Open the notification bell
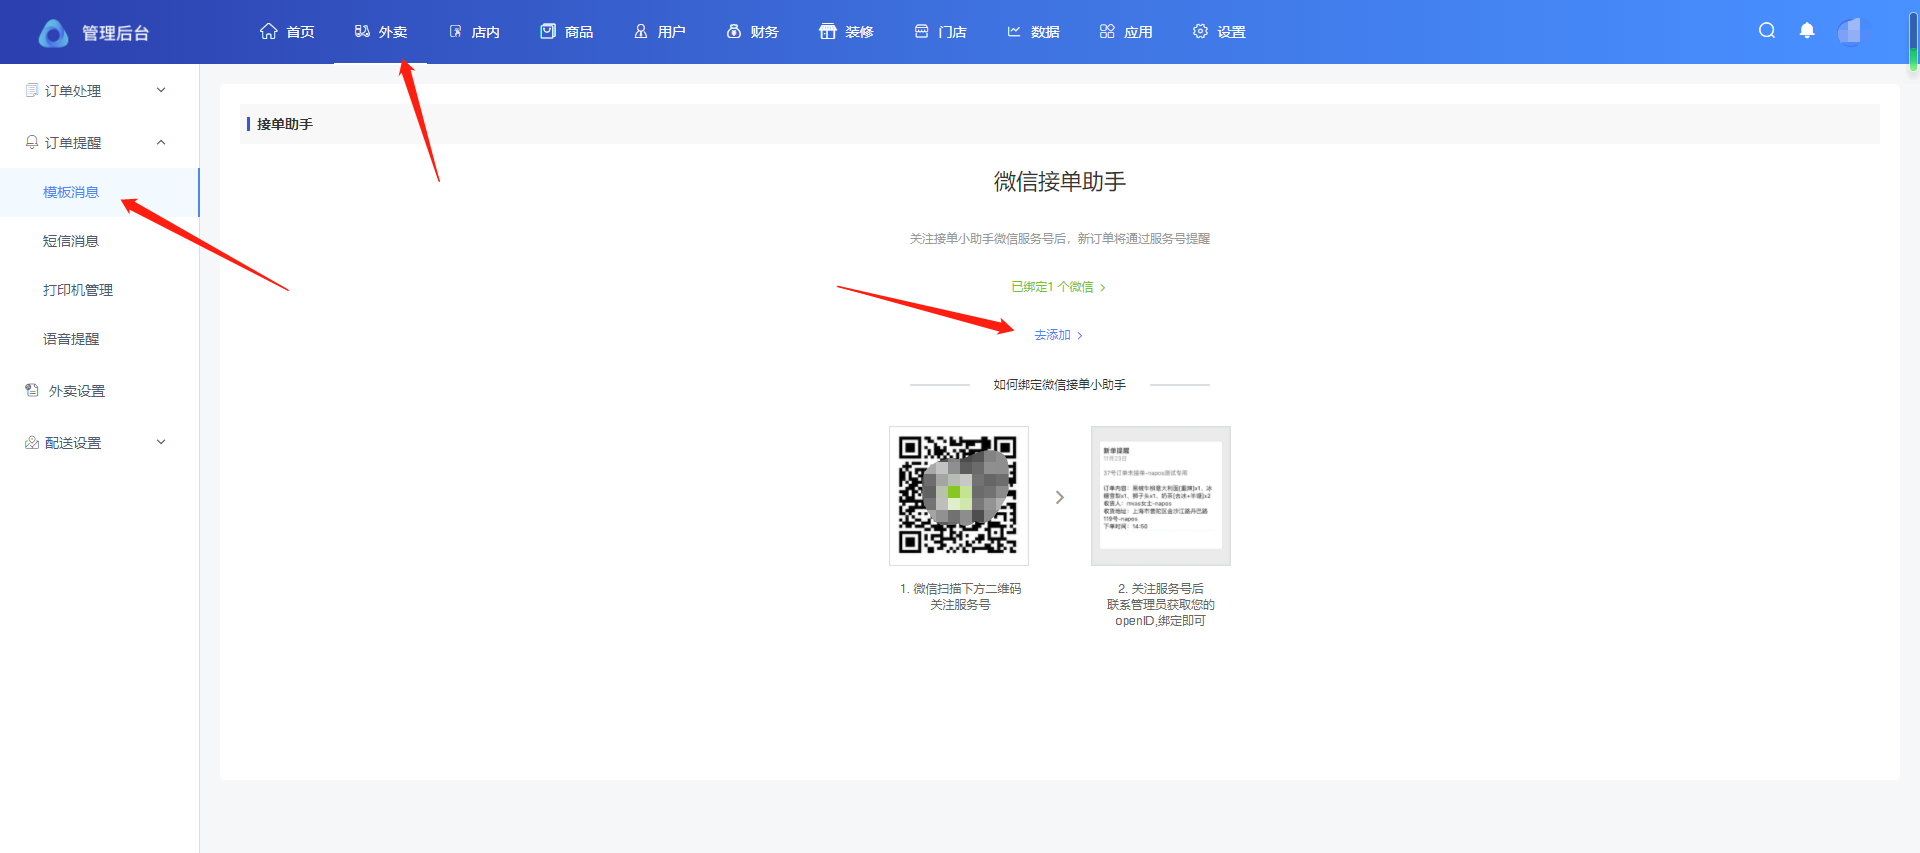Viewport: 1920px width, 853px height. pos(1807,31)
